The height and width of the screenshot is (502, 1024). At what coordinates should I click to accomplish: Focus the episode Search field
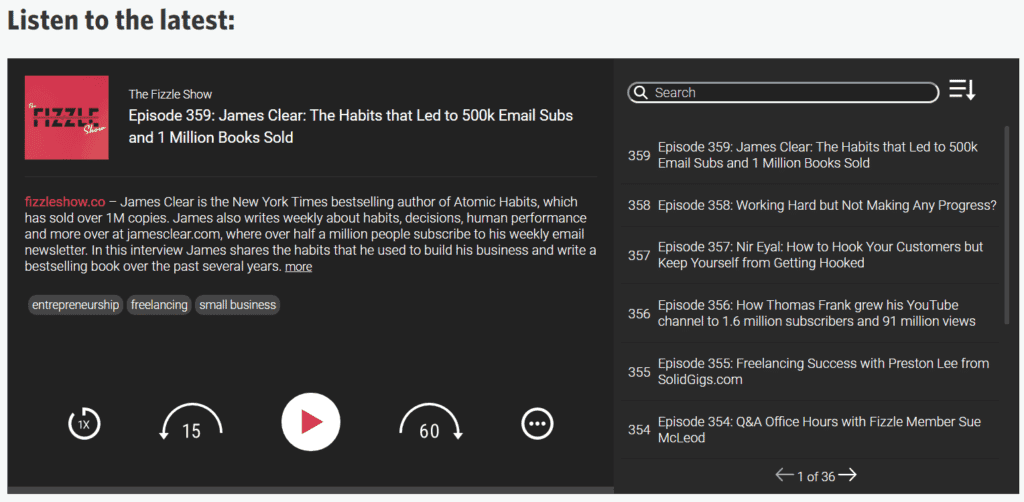[783, 93]
